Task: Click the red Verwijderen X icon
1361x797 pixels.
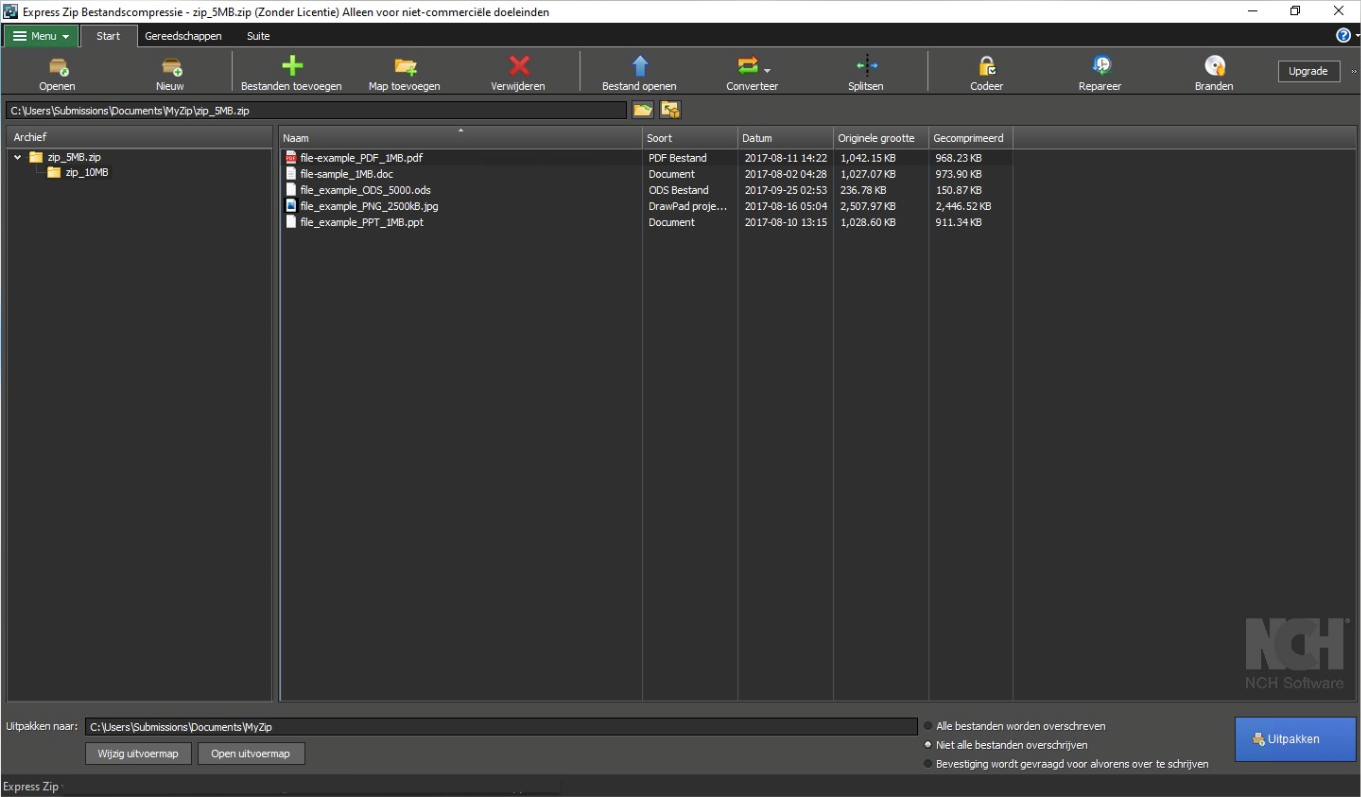Action: pos(519,67)
